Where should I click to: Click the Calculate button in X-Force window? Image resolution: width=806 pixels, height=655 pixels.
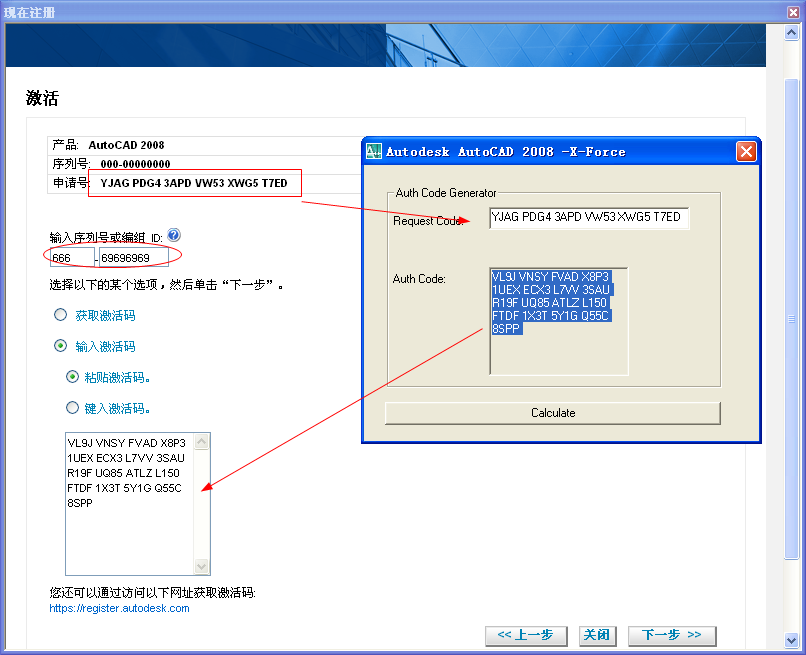pos(553,413)
